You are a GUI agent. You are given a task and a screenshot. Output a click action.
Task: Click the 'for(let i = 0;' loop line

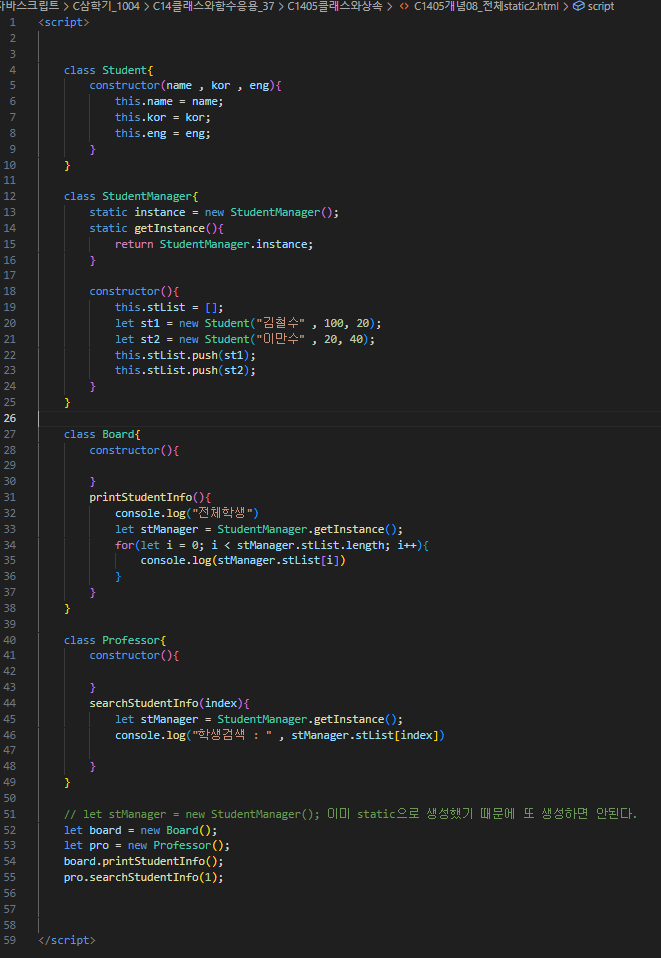(x=272, y=545)
